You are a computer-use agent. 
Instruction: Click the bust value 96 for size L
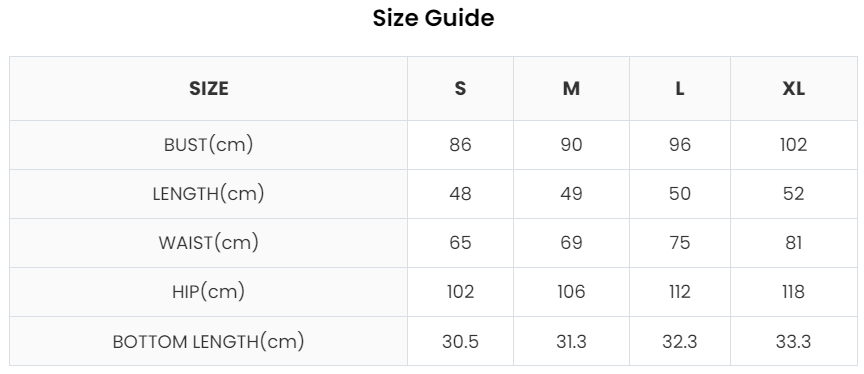click(x=679, y=145)
